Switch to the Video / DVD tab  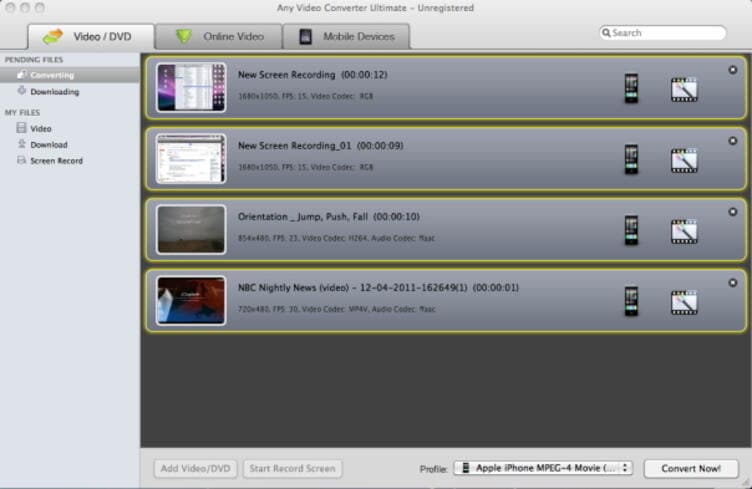coord(91,36)
